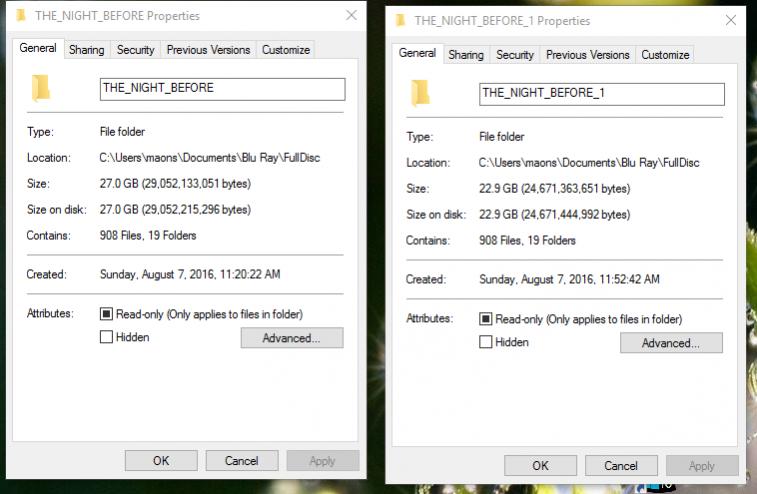This screenshot has width=757, height=494.
Task: Click title bar folder icon of THE_NIGHT_BEFORE Properties
Action: 21,16
